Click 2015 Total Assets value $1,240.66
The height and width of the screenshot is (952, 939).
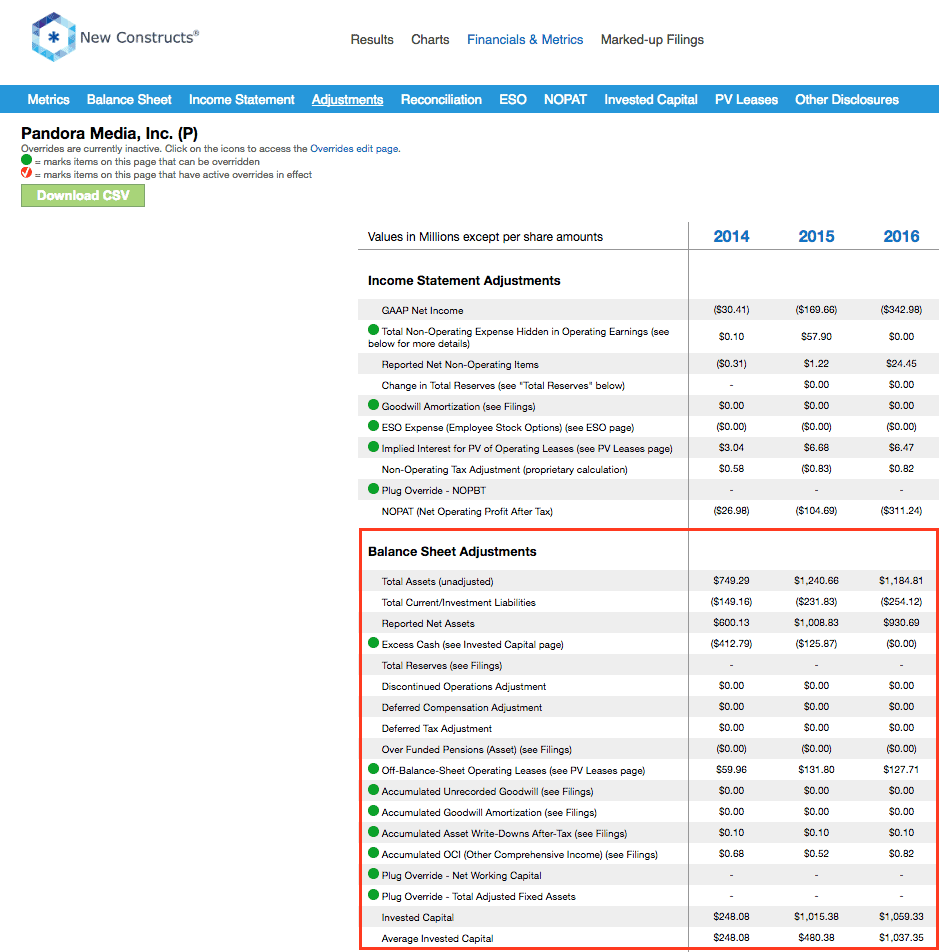pyautogui.click(x=816, y=581)
